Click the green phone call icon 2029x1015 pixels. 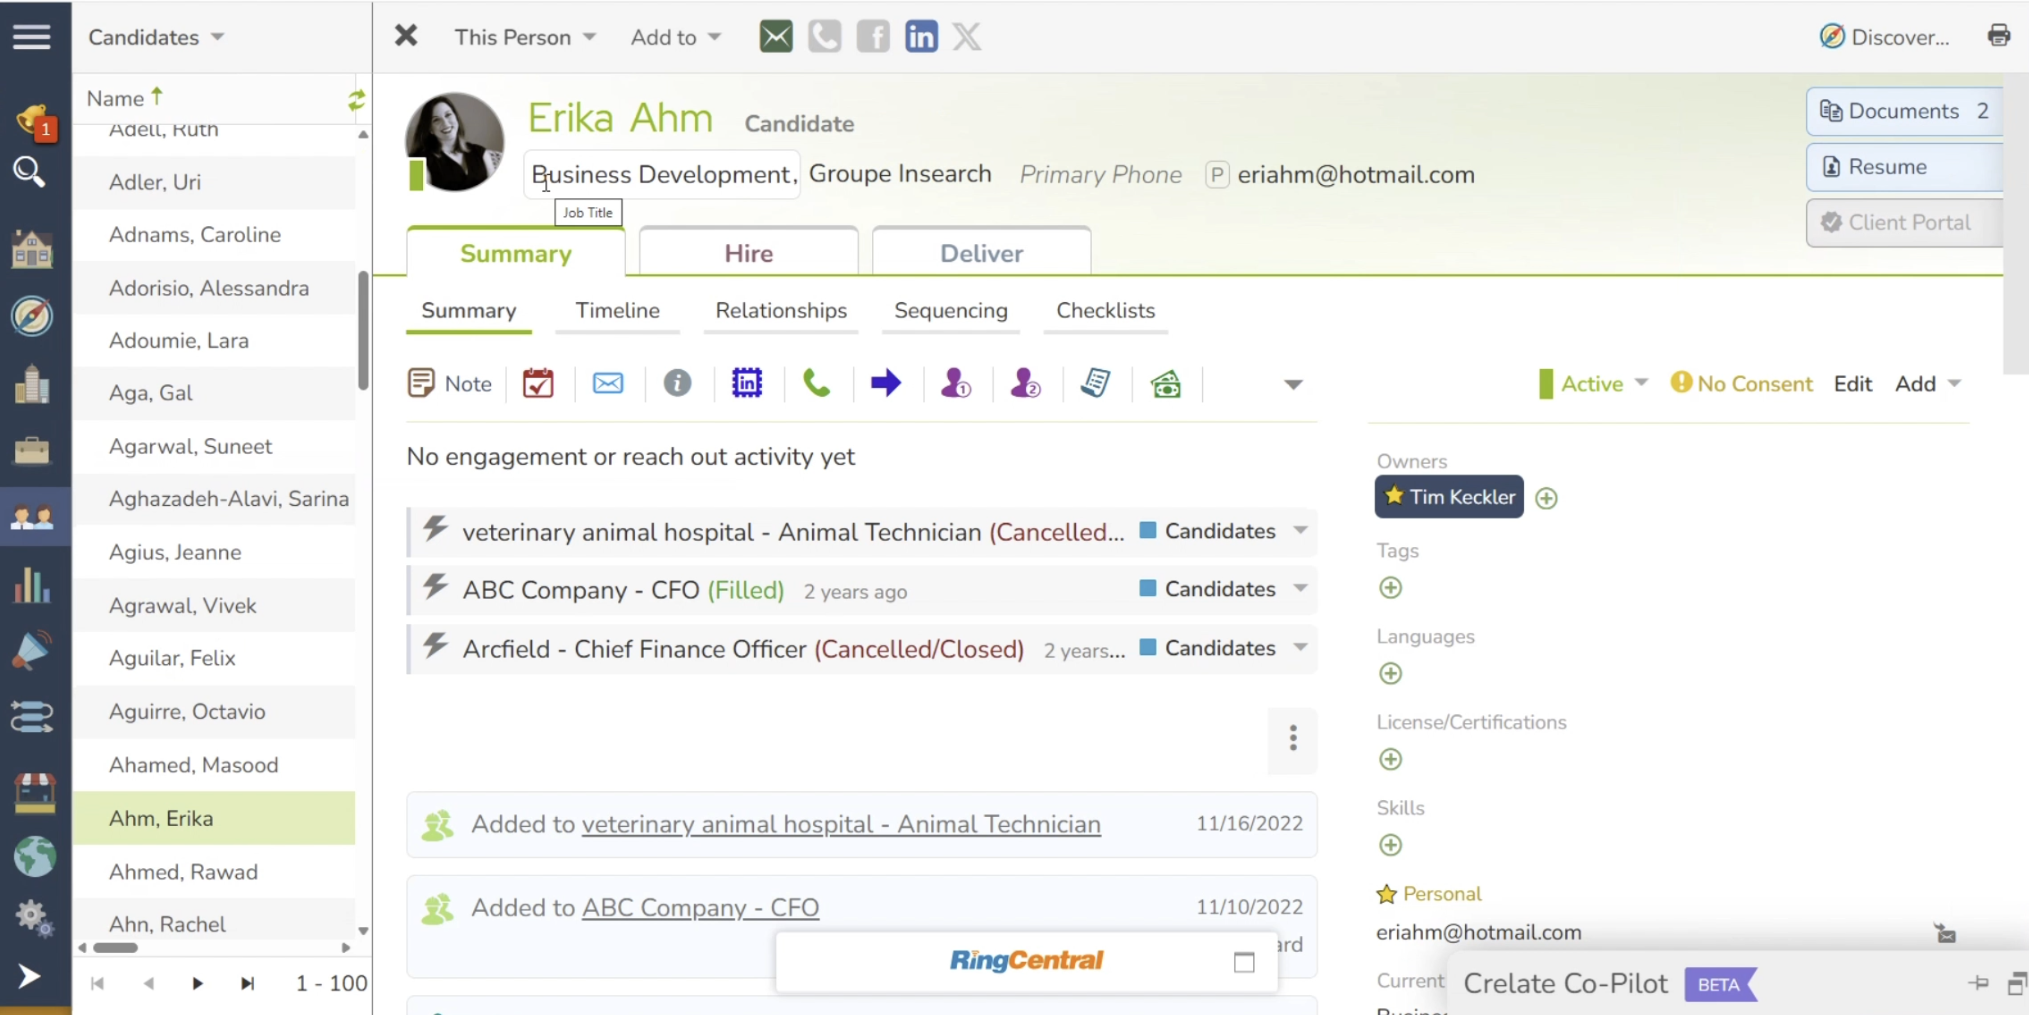817,383
